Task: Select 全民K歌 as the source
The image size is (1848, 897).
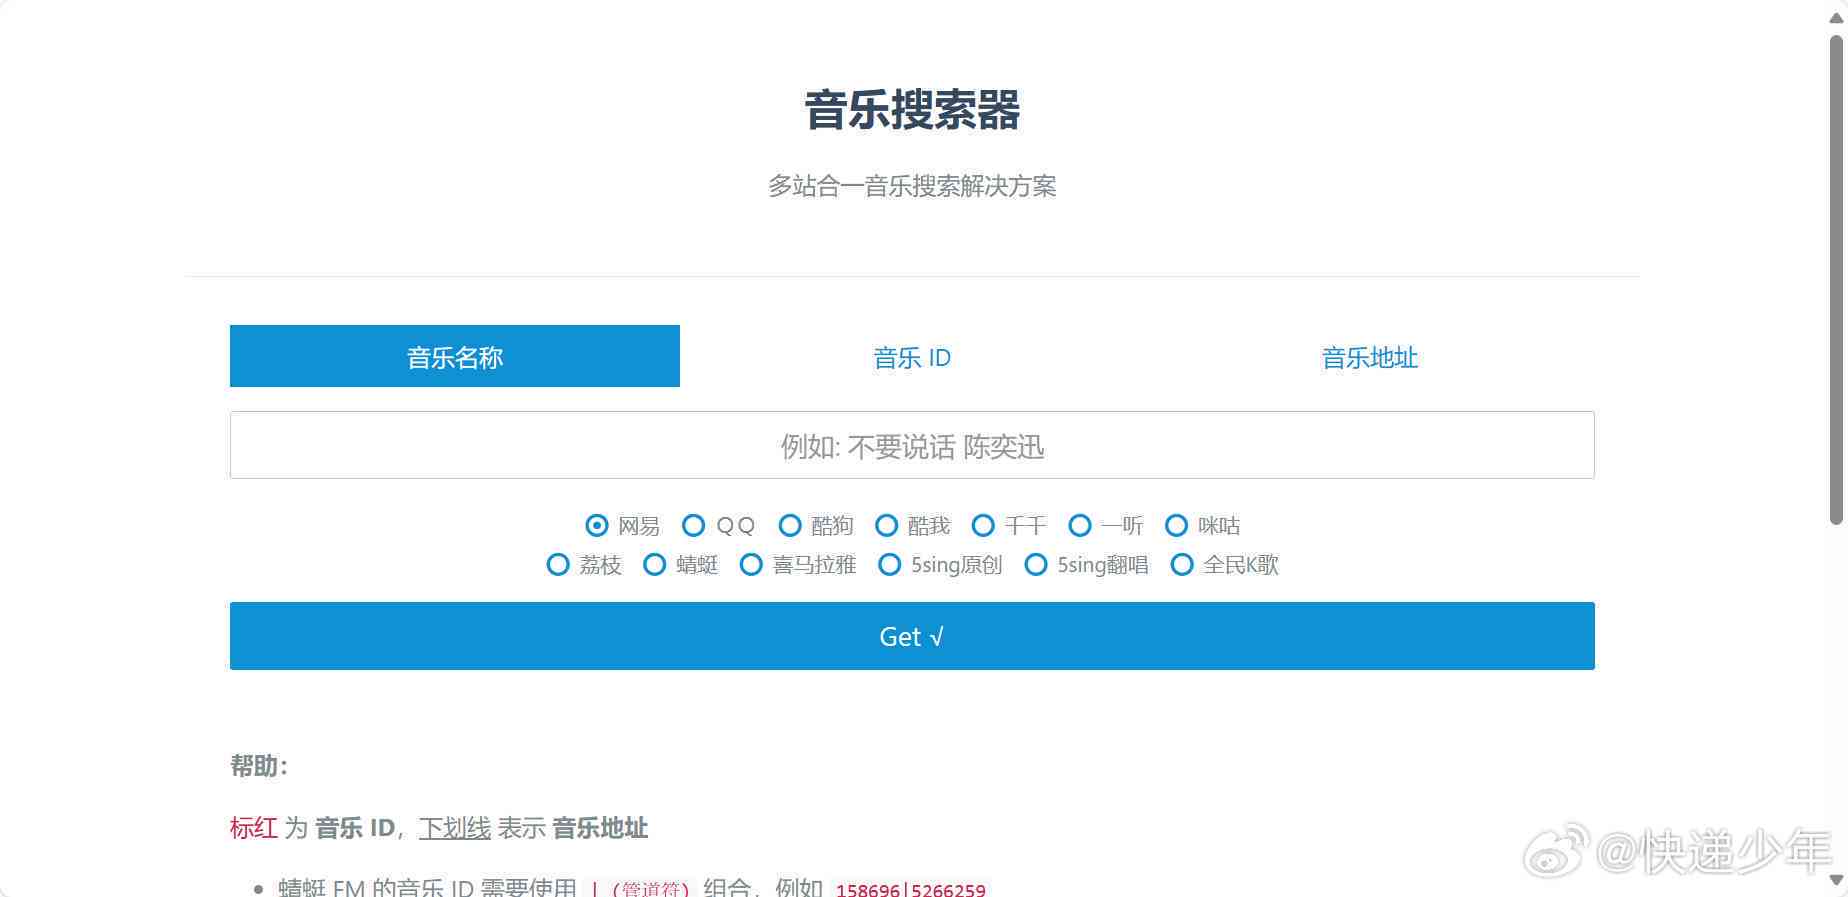Action: click(1182, 565)
